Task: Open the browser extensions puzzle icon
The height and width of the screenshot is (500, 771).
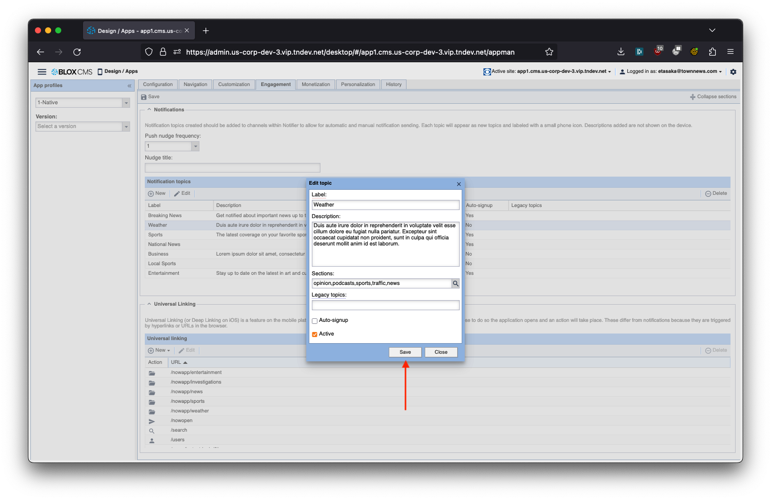Action: click(712, 52)
